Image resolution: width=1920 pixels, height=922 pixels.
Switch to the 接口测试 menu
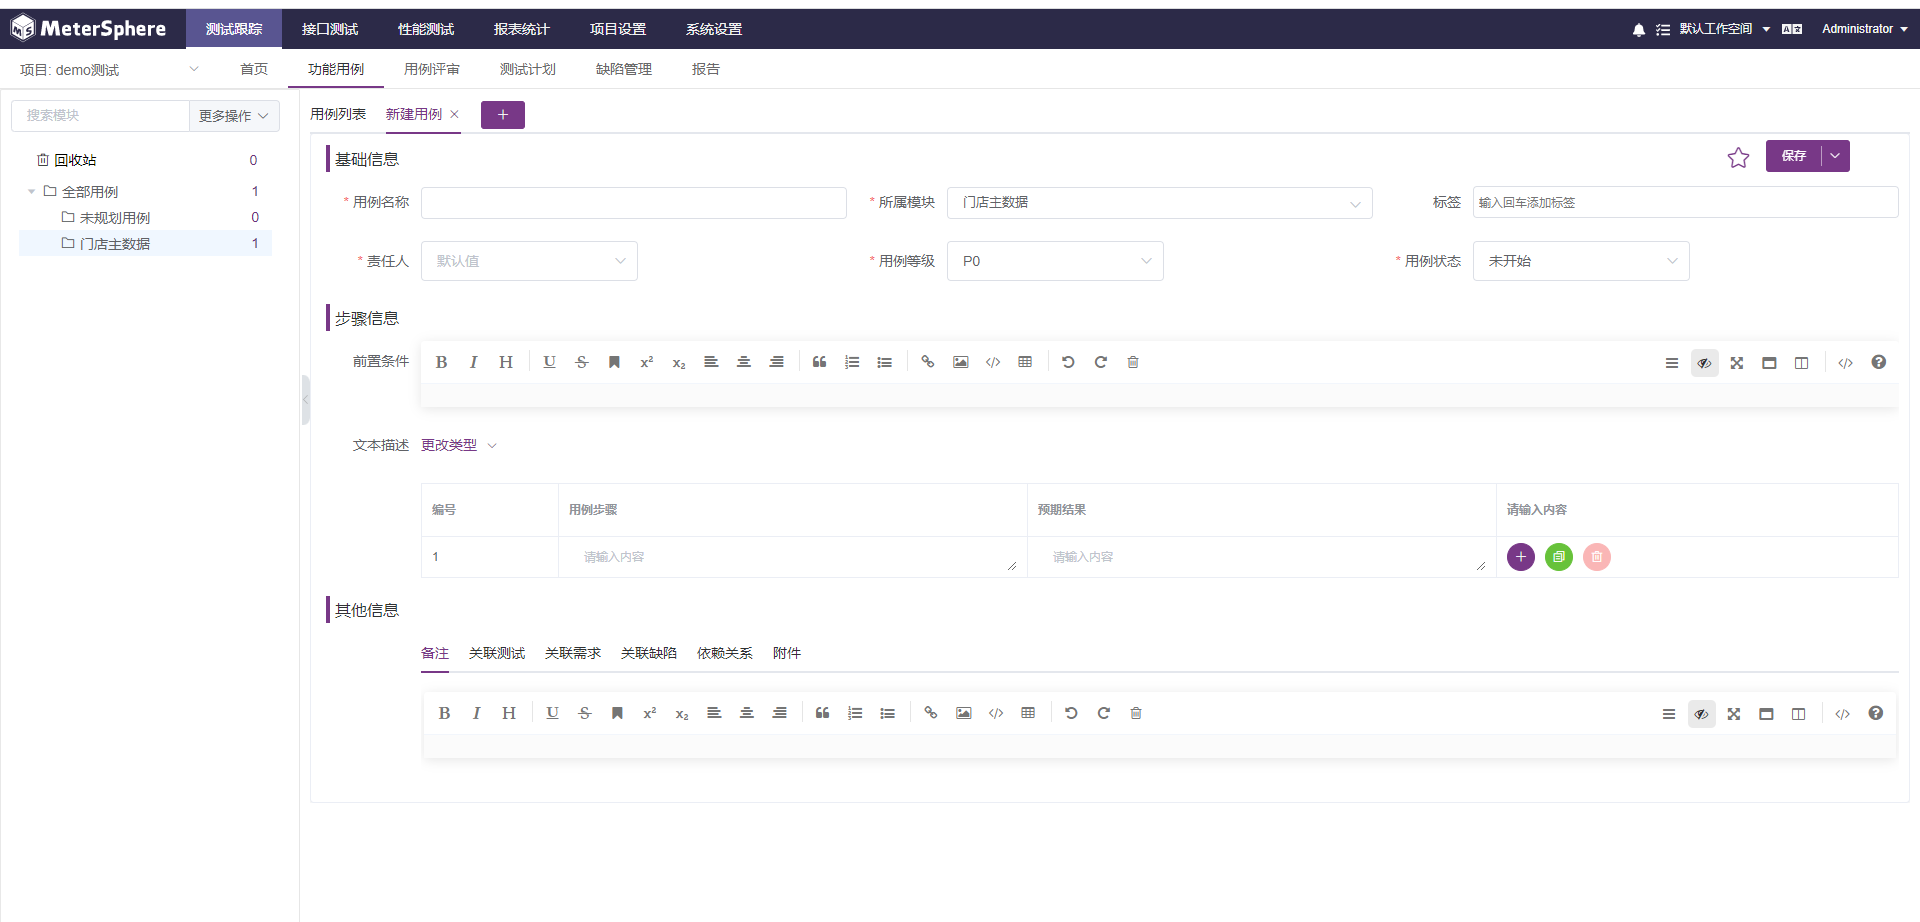[330, 29]
